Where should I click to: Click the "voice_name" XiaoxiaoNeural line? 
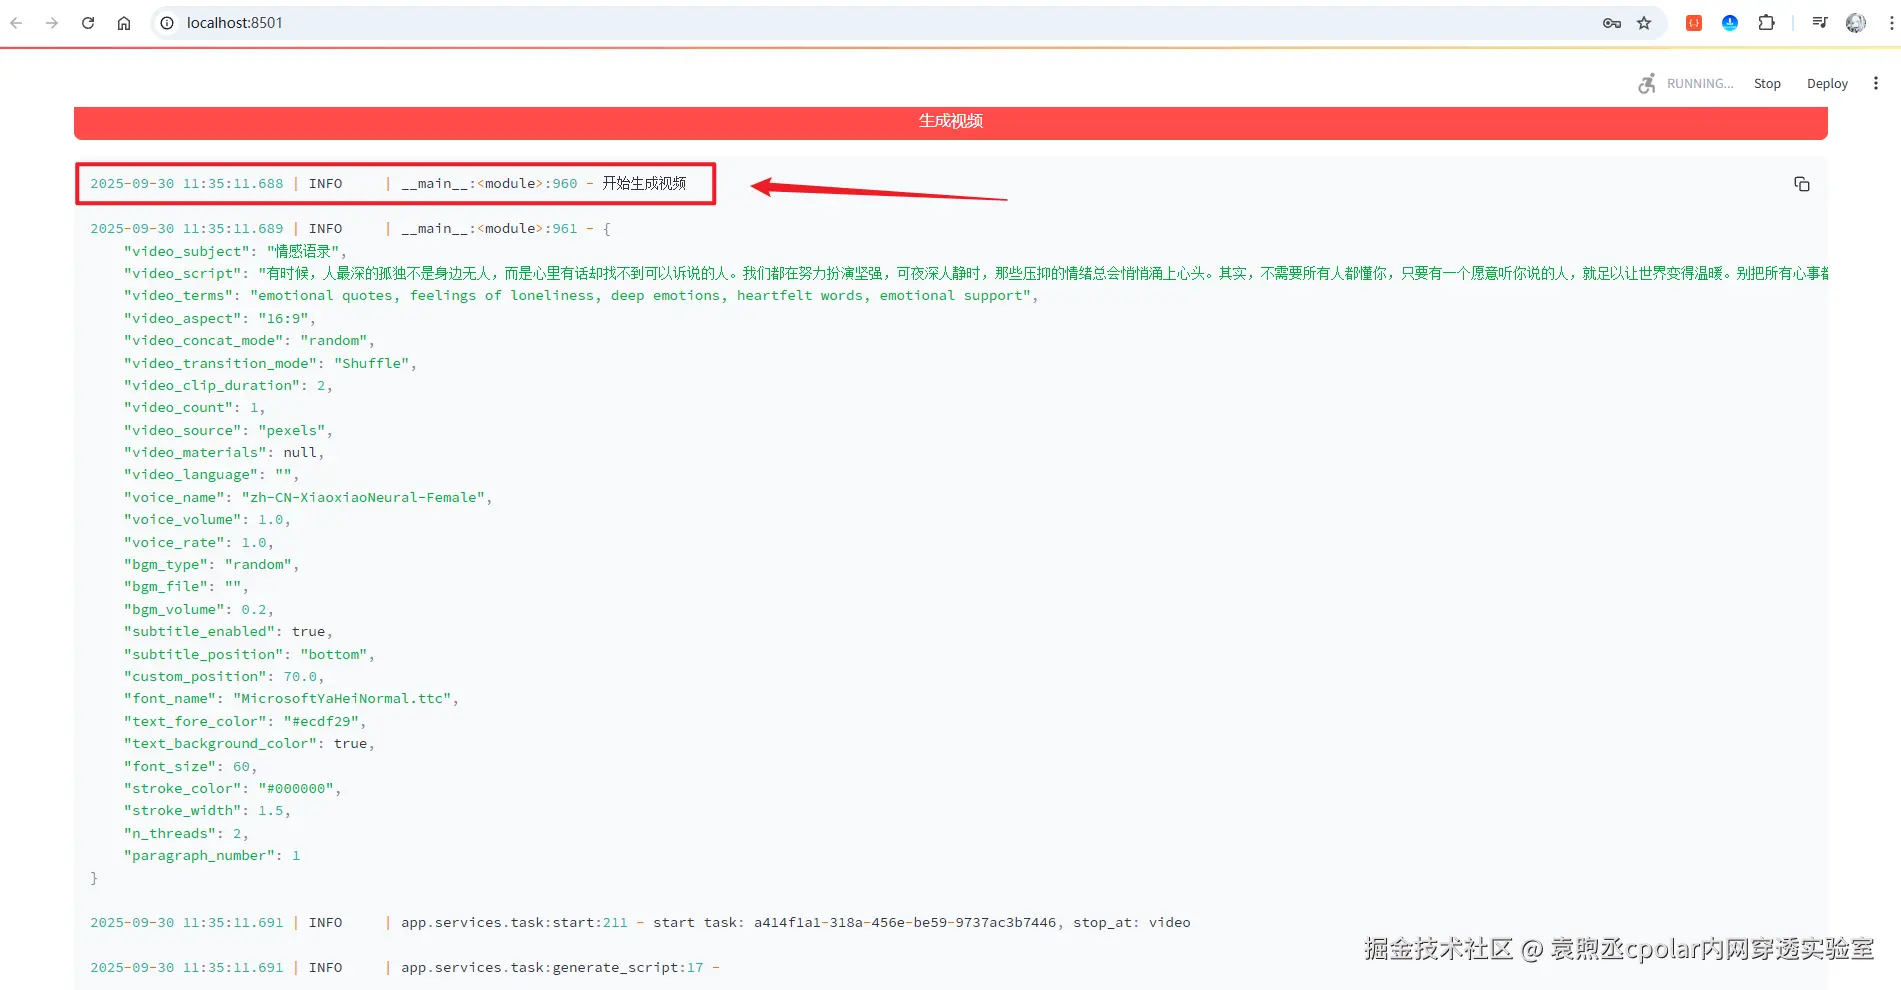(308, 497)
